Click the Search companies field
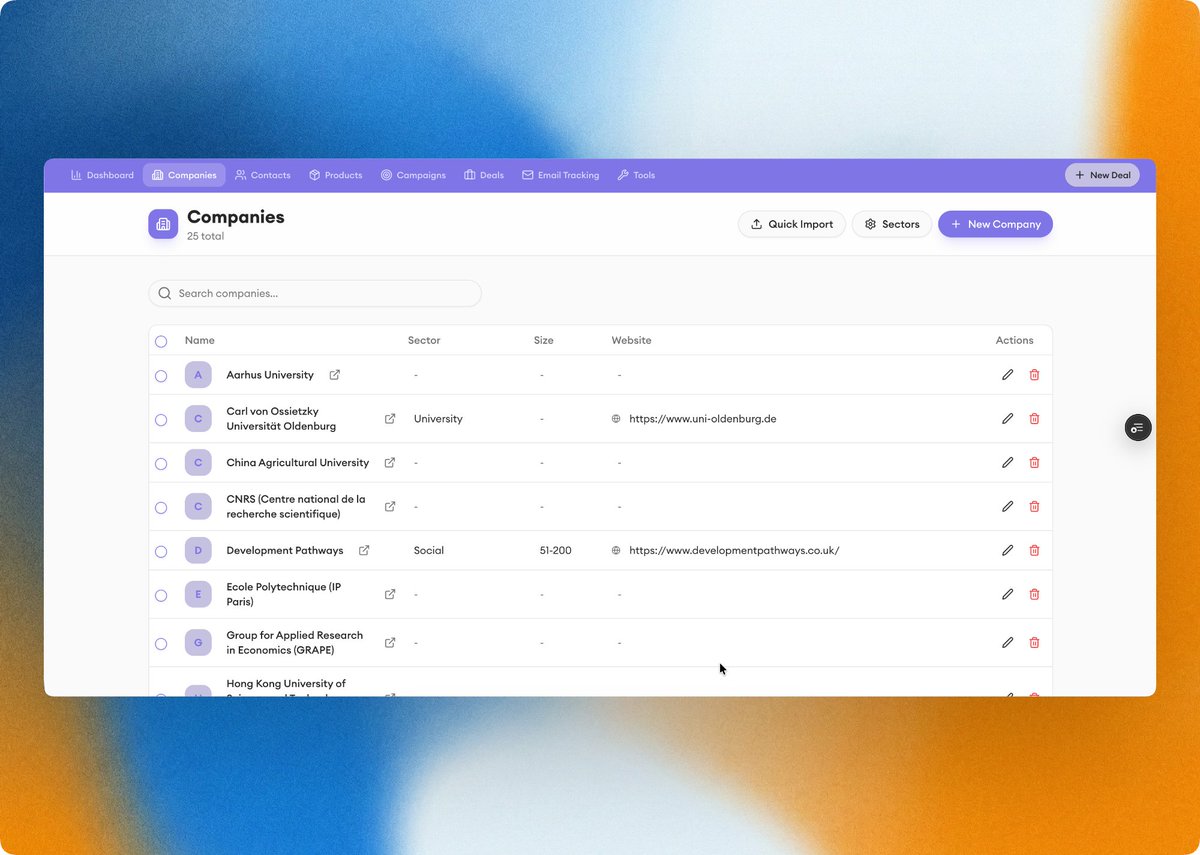The image size is (1200, 855). pos(315,293)
